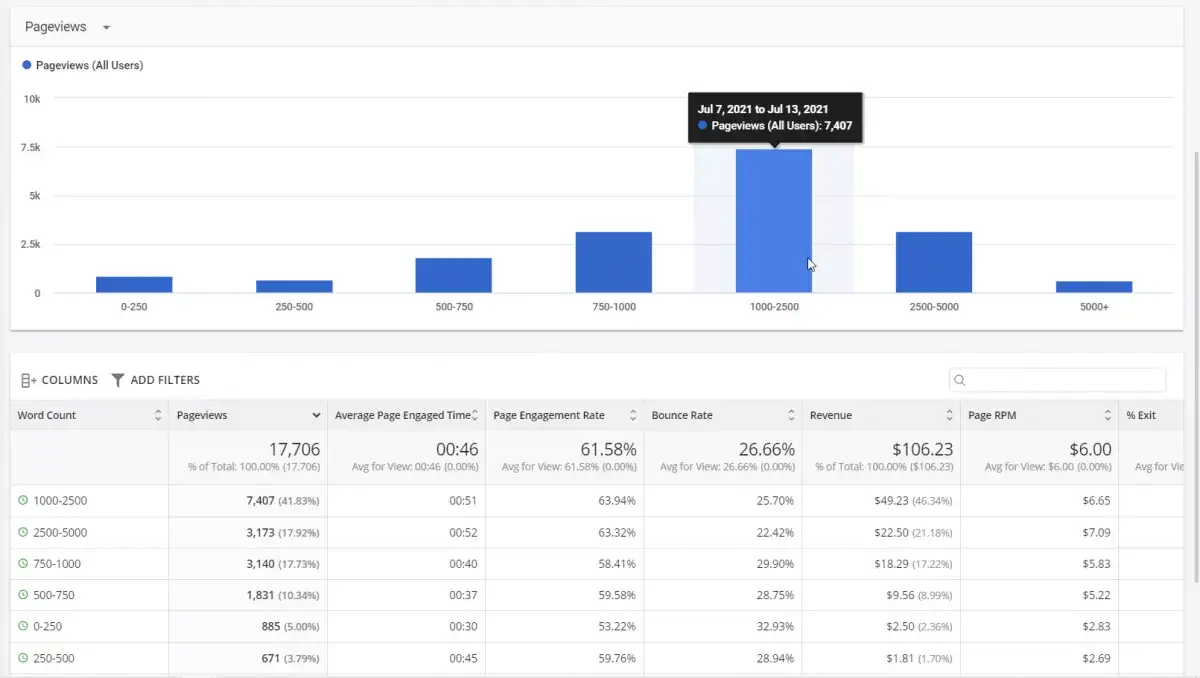Select the 2500-5000 row label in table

[x=60, y=533]
